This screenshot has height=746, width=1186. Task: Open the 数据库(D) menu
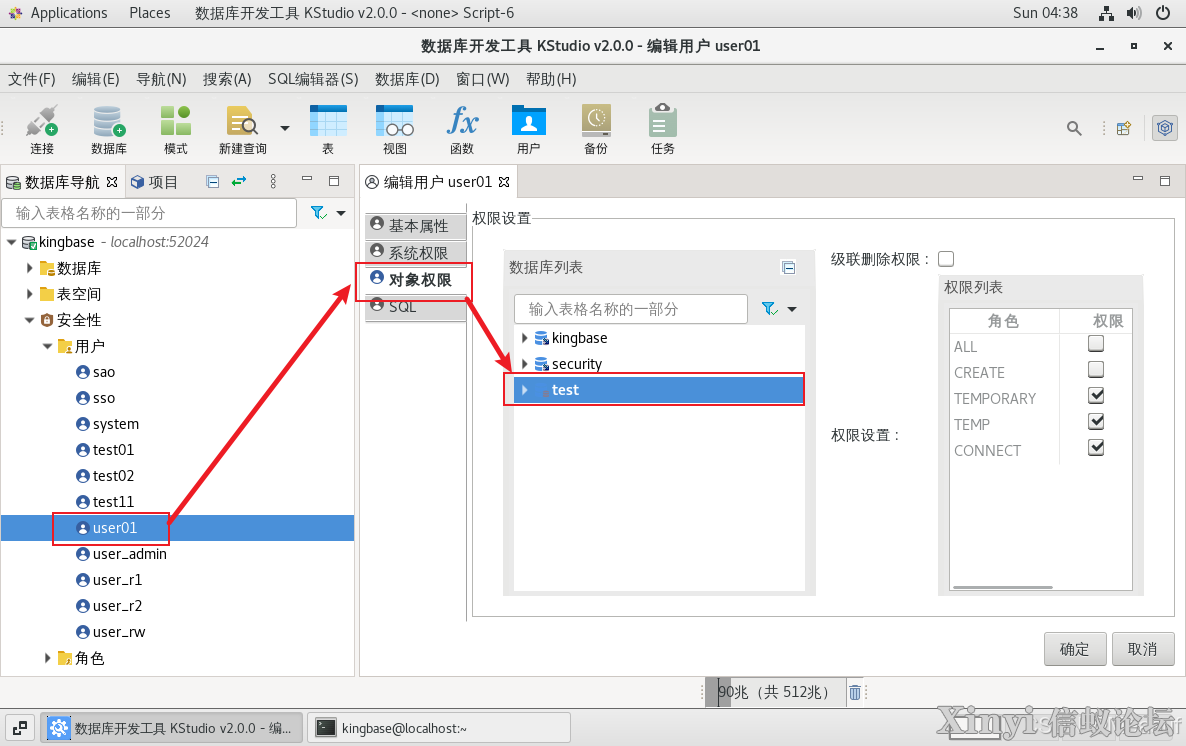tap(407, 79)
